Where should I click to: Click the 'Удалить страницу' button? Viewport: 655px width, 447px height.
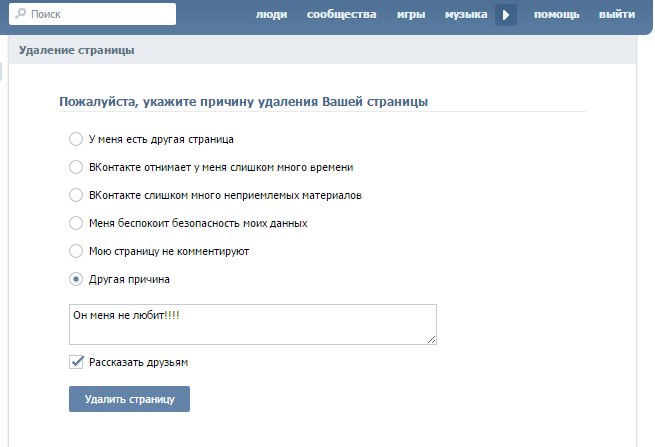[x=129, y=399]
